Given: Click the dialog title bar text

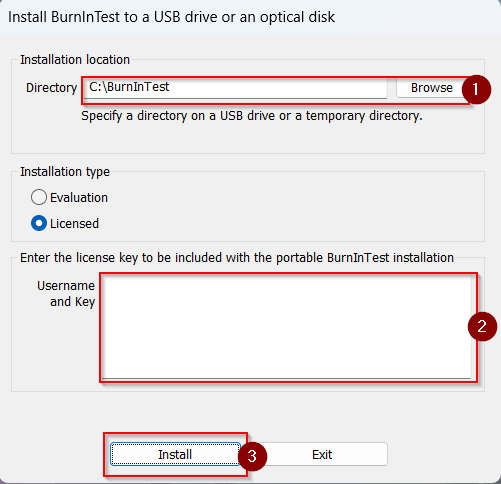Looking at the screenshot, I should pyautogui.click(x=171, y=17).
